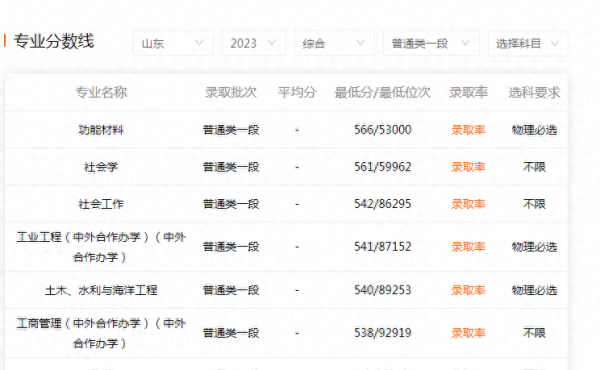Click 录取率 link in 工商管理 row
This screenshot has height=370, width=600.
point(468,333)
